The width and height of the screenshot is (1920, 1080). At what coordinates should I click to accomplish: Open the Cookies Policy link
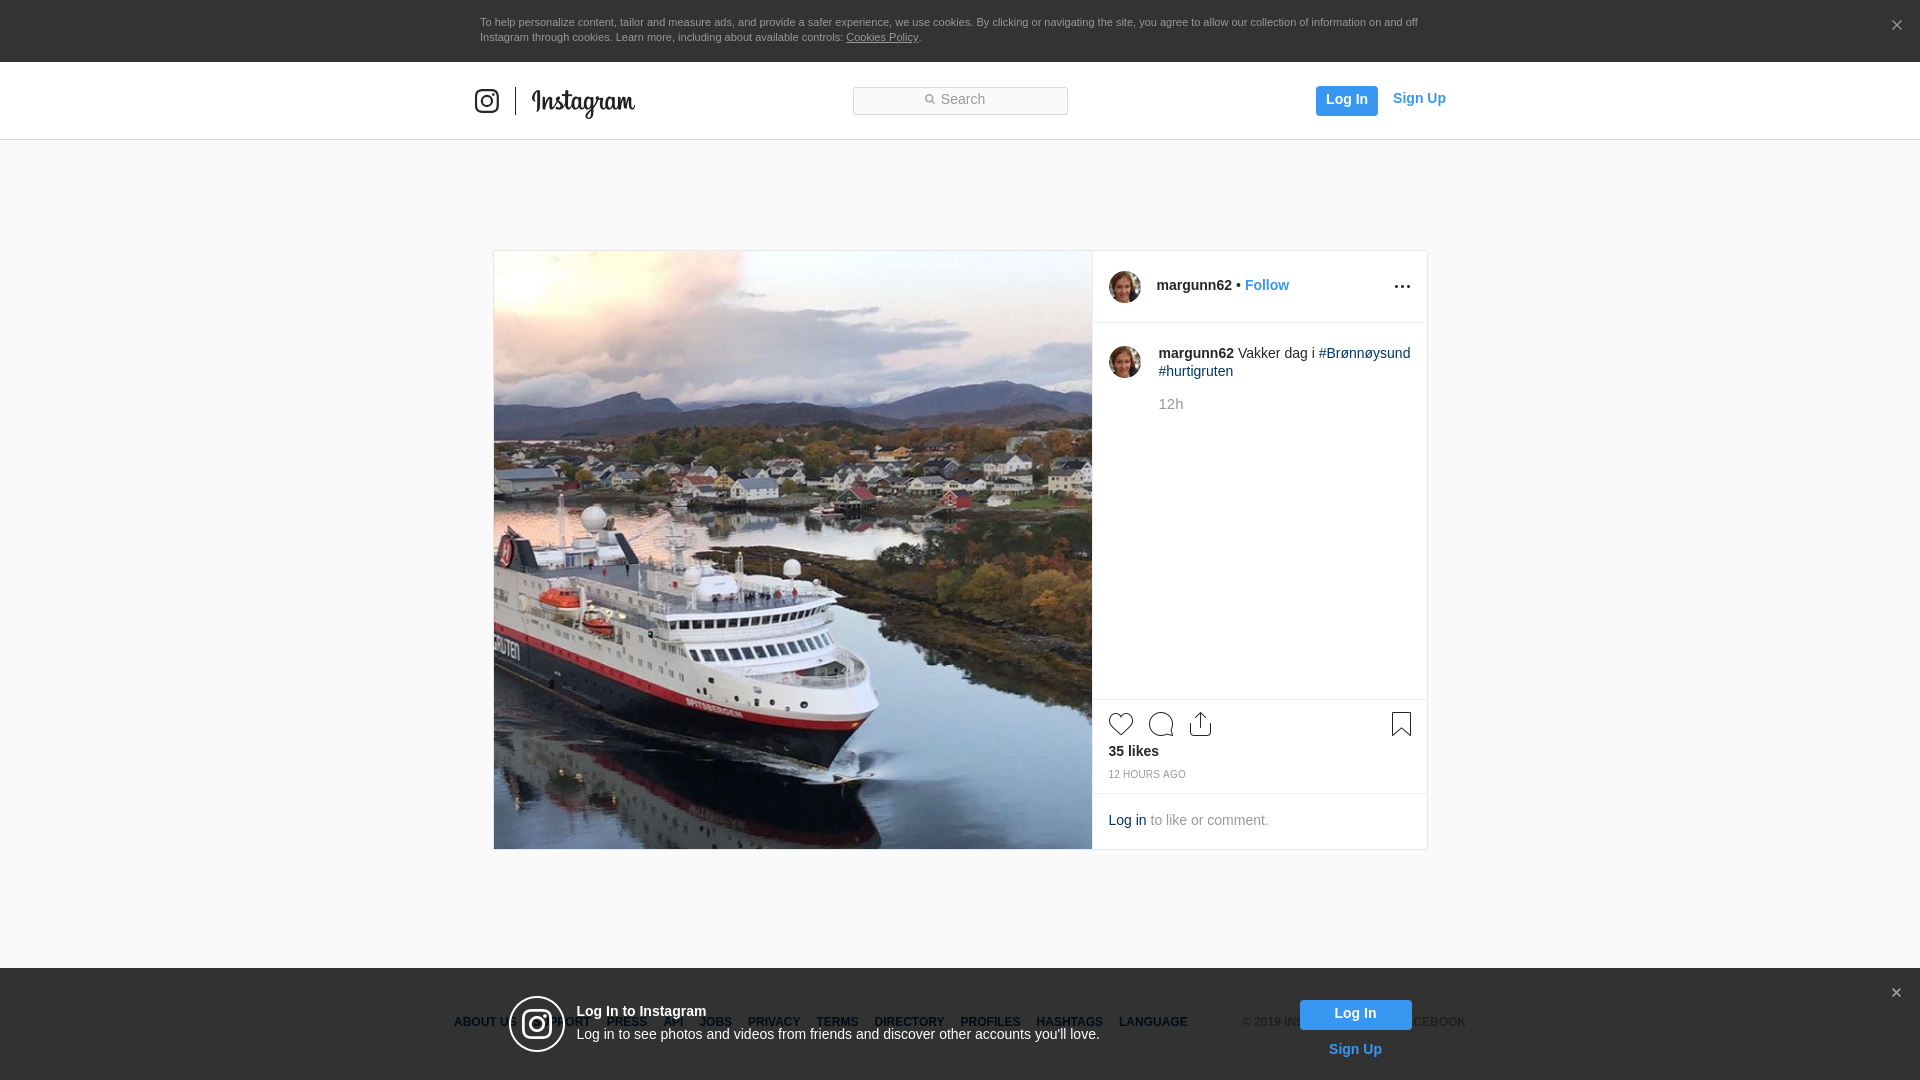pos(881,37)
